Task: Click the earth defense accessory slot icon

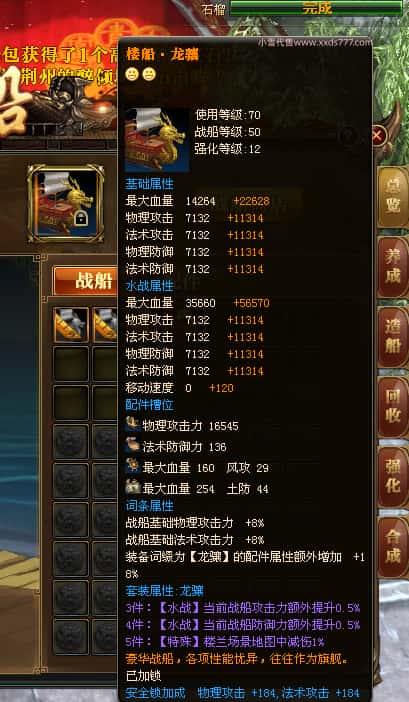Action: [x=133, y=487]
